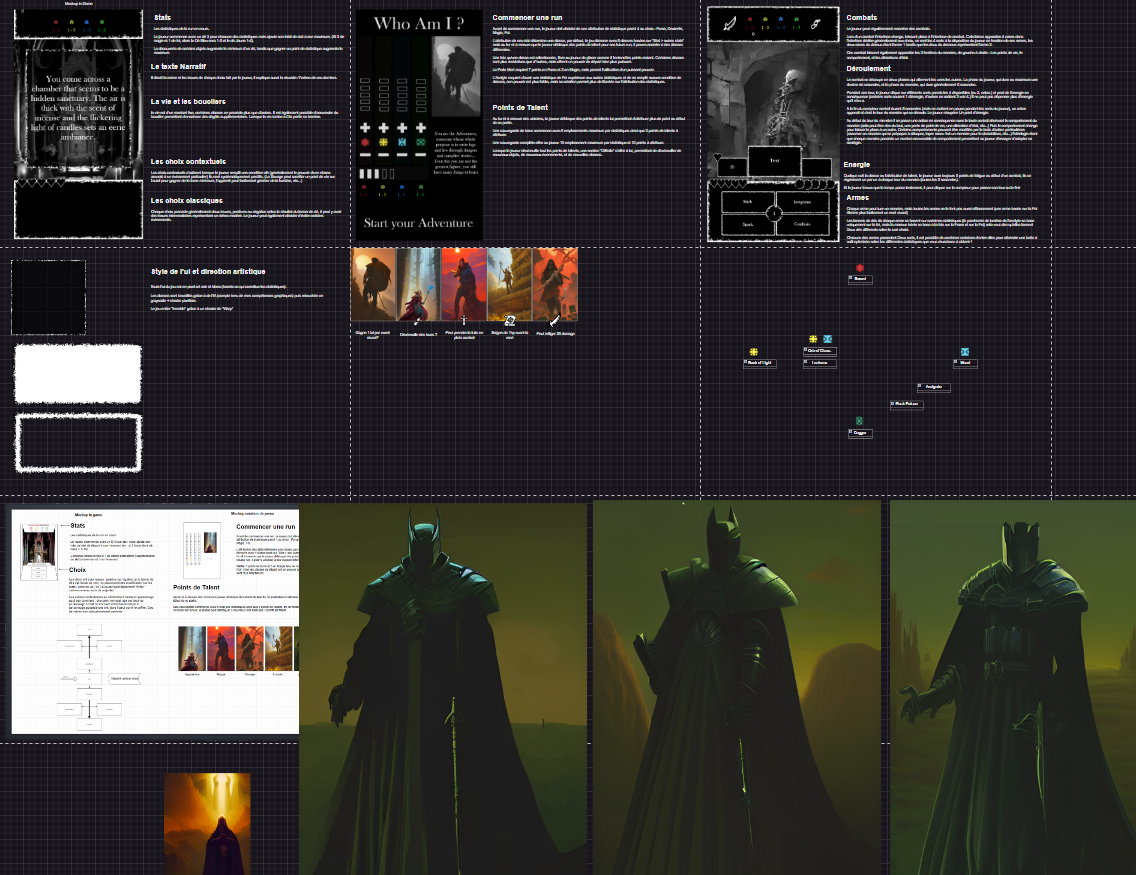Select the yellow emblem above Rush of Light node
The height and width of the screenshot is (875, 1136).
tap(754, 352)
